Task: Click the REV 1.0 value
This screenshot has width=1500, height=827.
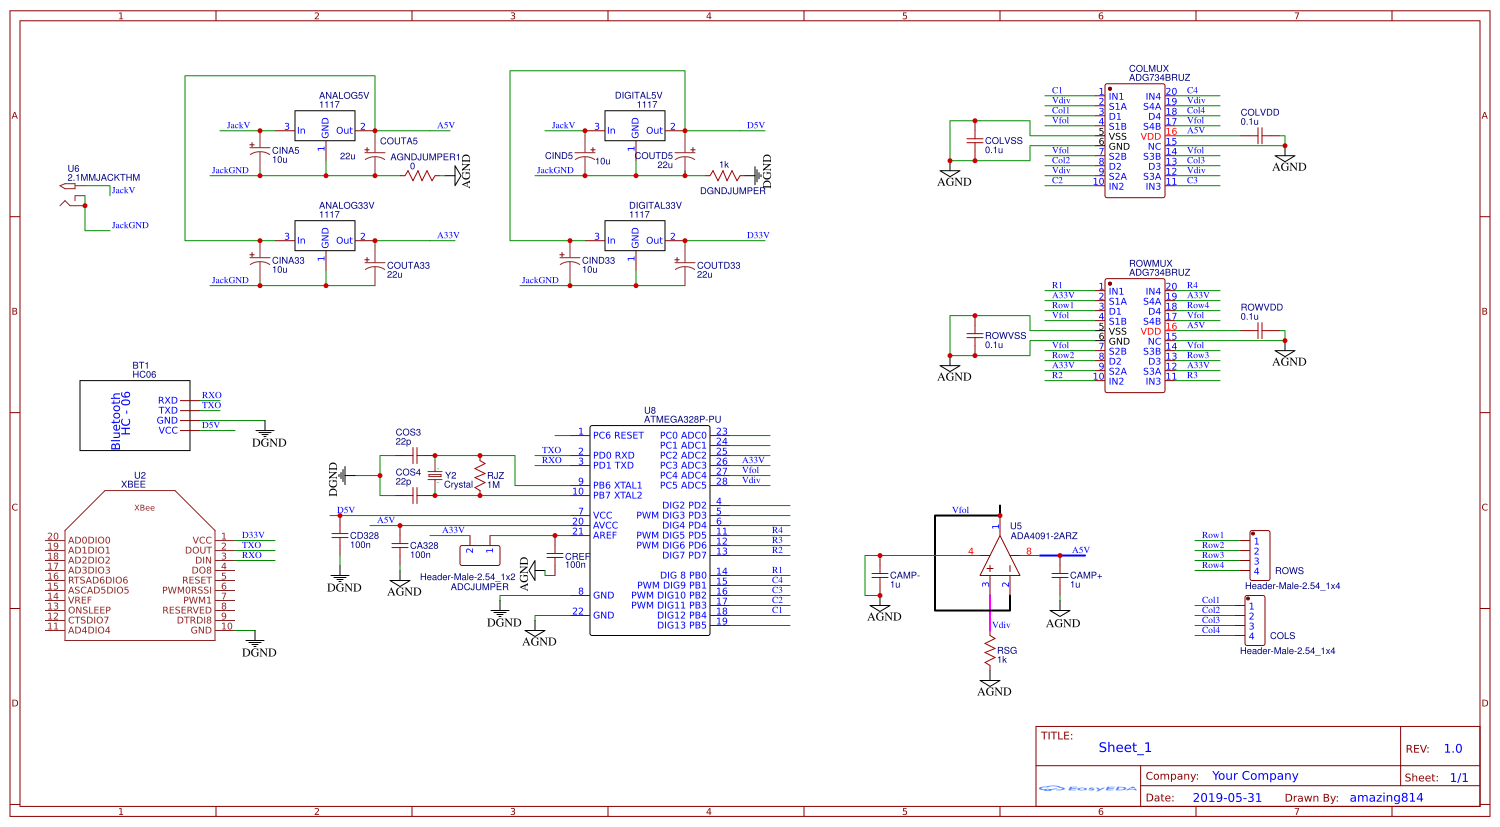Action: (x=1452, y=749)
